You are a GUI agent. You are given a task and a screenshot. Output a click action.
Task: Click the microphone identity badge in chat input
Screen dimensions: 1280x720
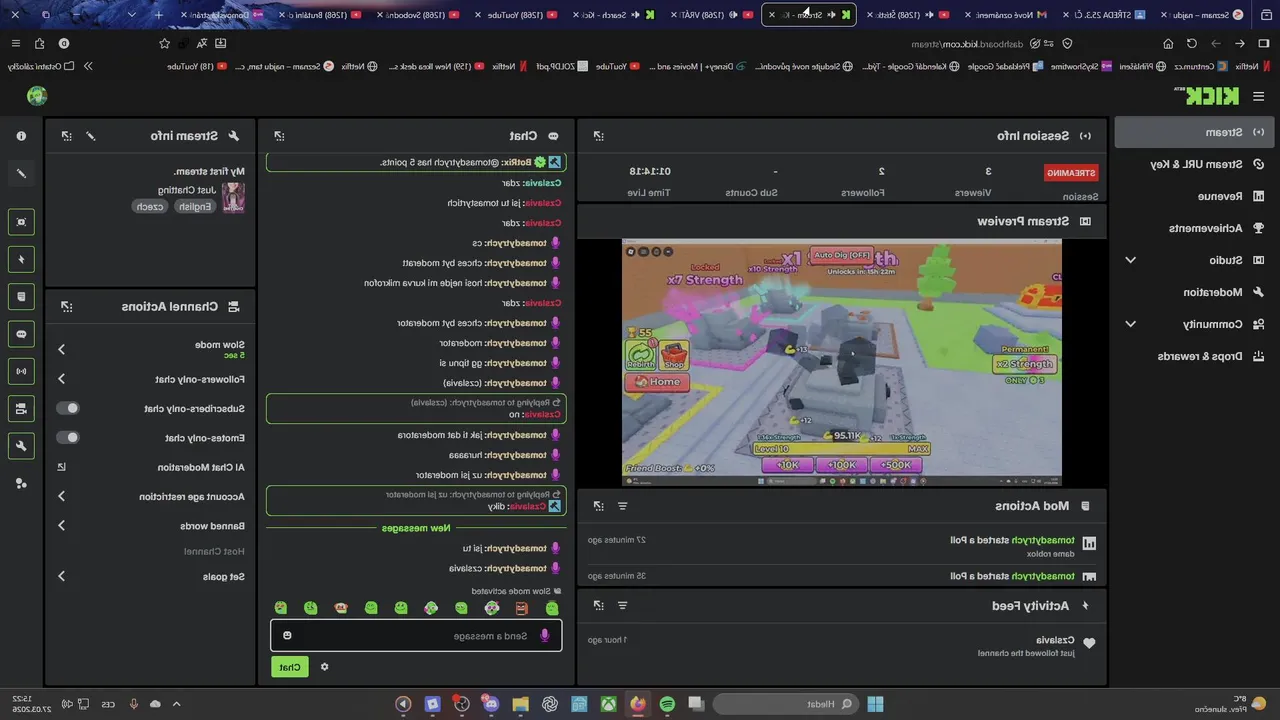(x=545, y=636)
